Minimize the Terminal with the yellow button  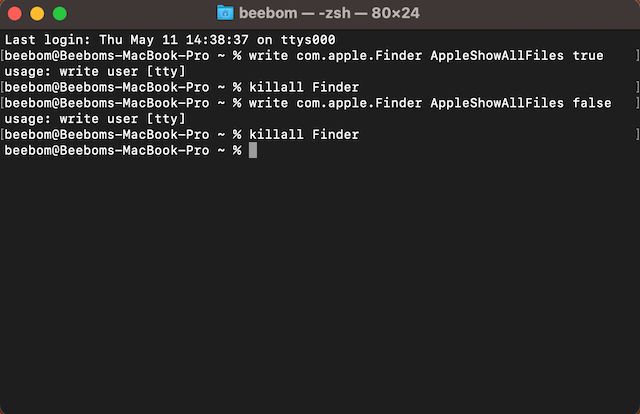tap(38, 14)
